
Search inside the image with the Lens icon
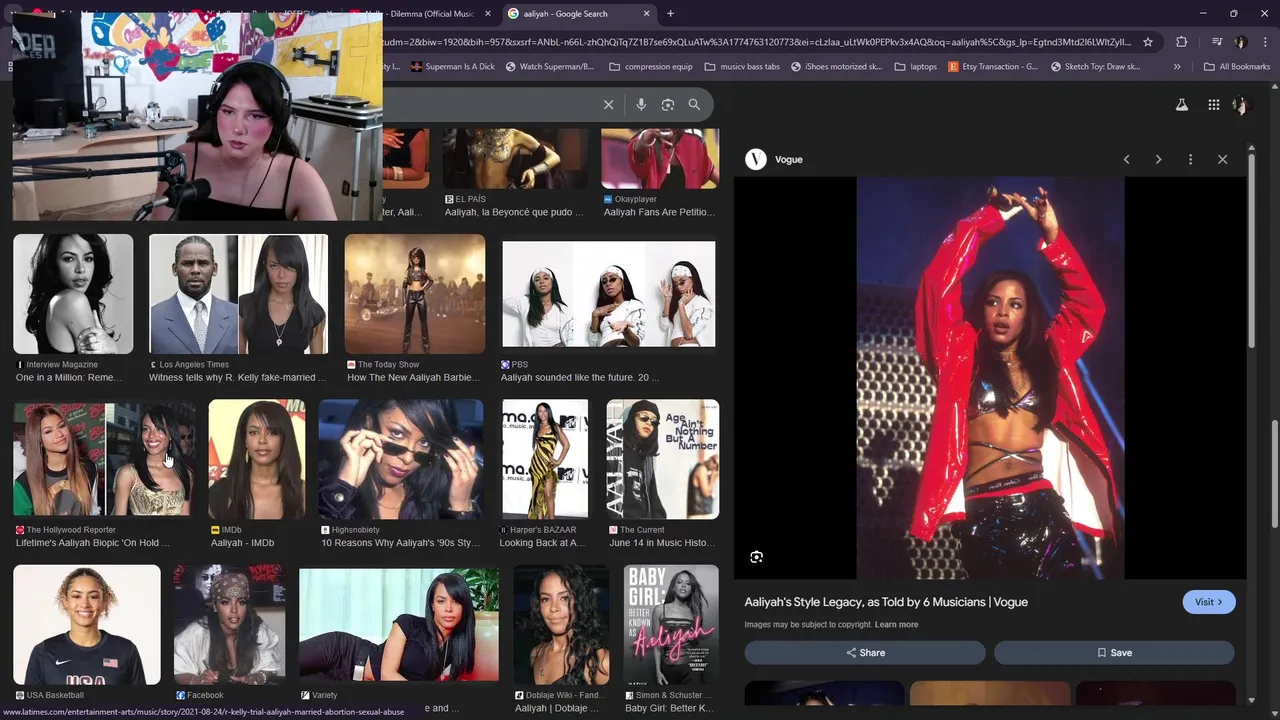[757, 557]
